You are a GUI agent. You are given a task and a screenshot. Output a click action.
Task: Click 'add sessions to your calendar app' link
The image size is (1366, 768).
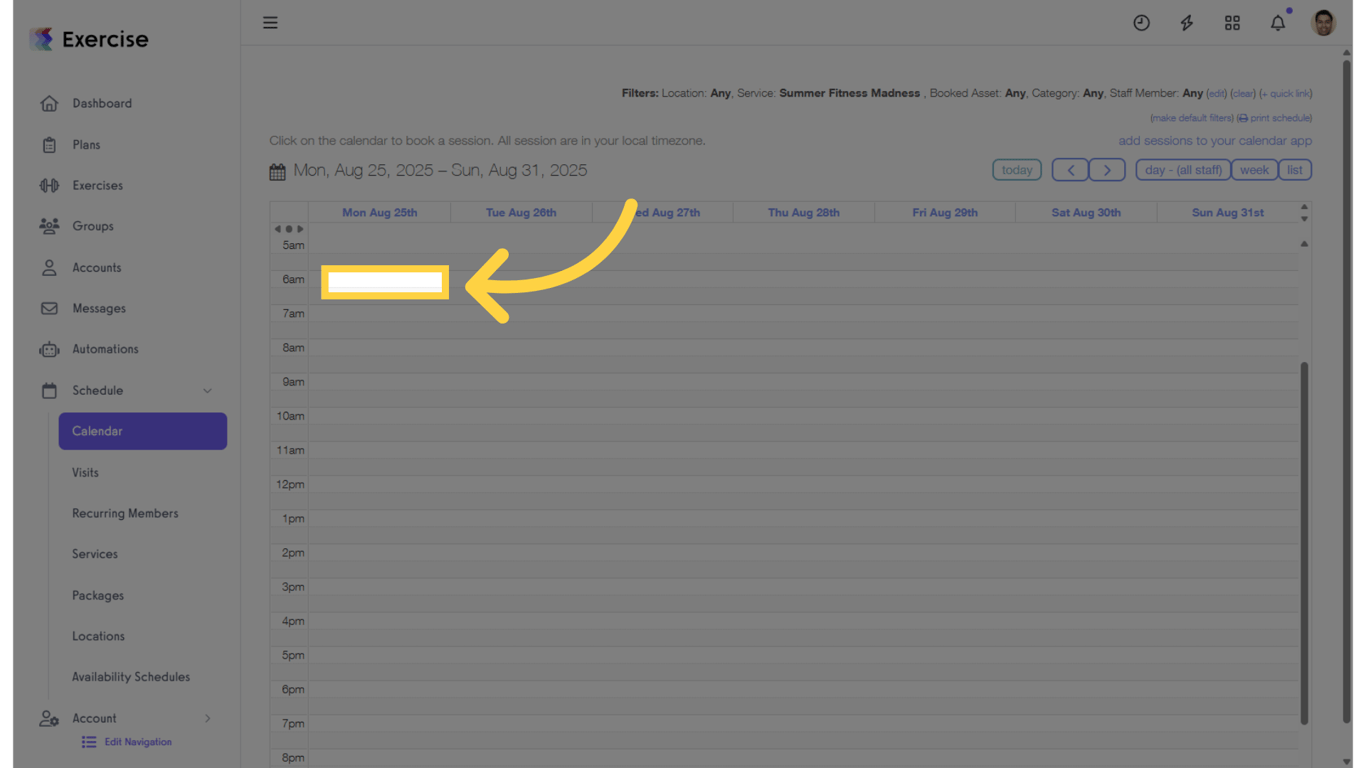pyautogui.click(x=1214, y=141)
